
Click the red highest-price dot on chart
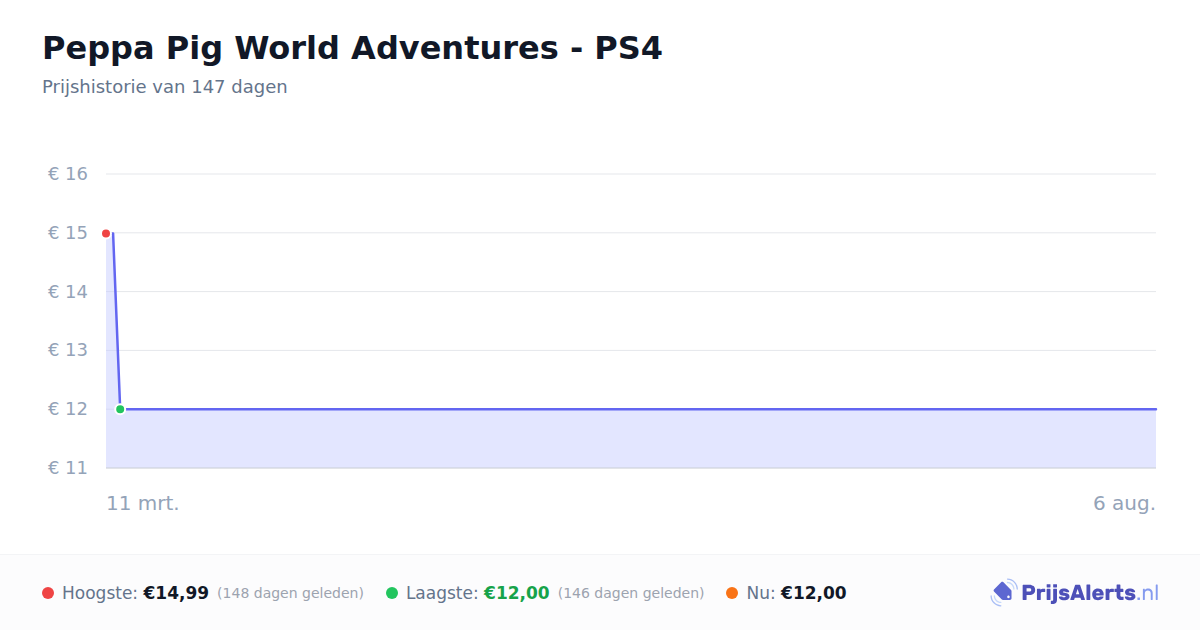106,233
